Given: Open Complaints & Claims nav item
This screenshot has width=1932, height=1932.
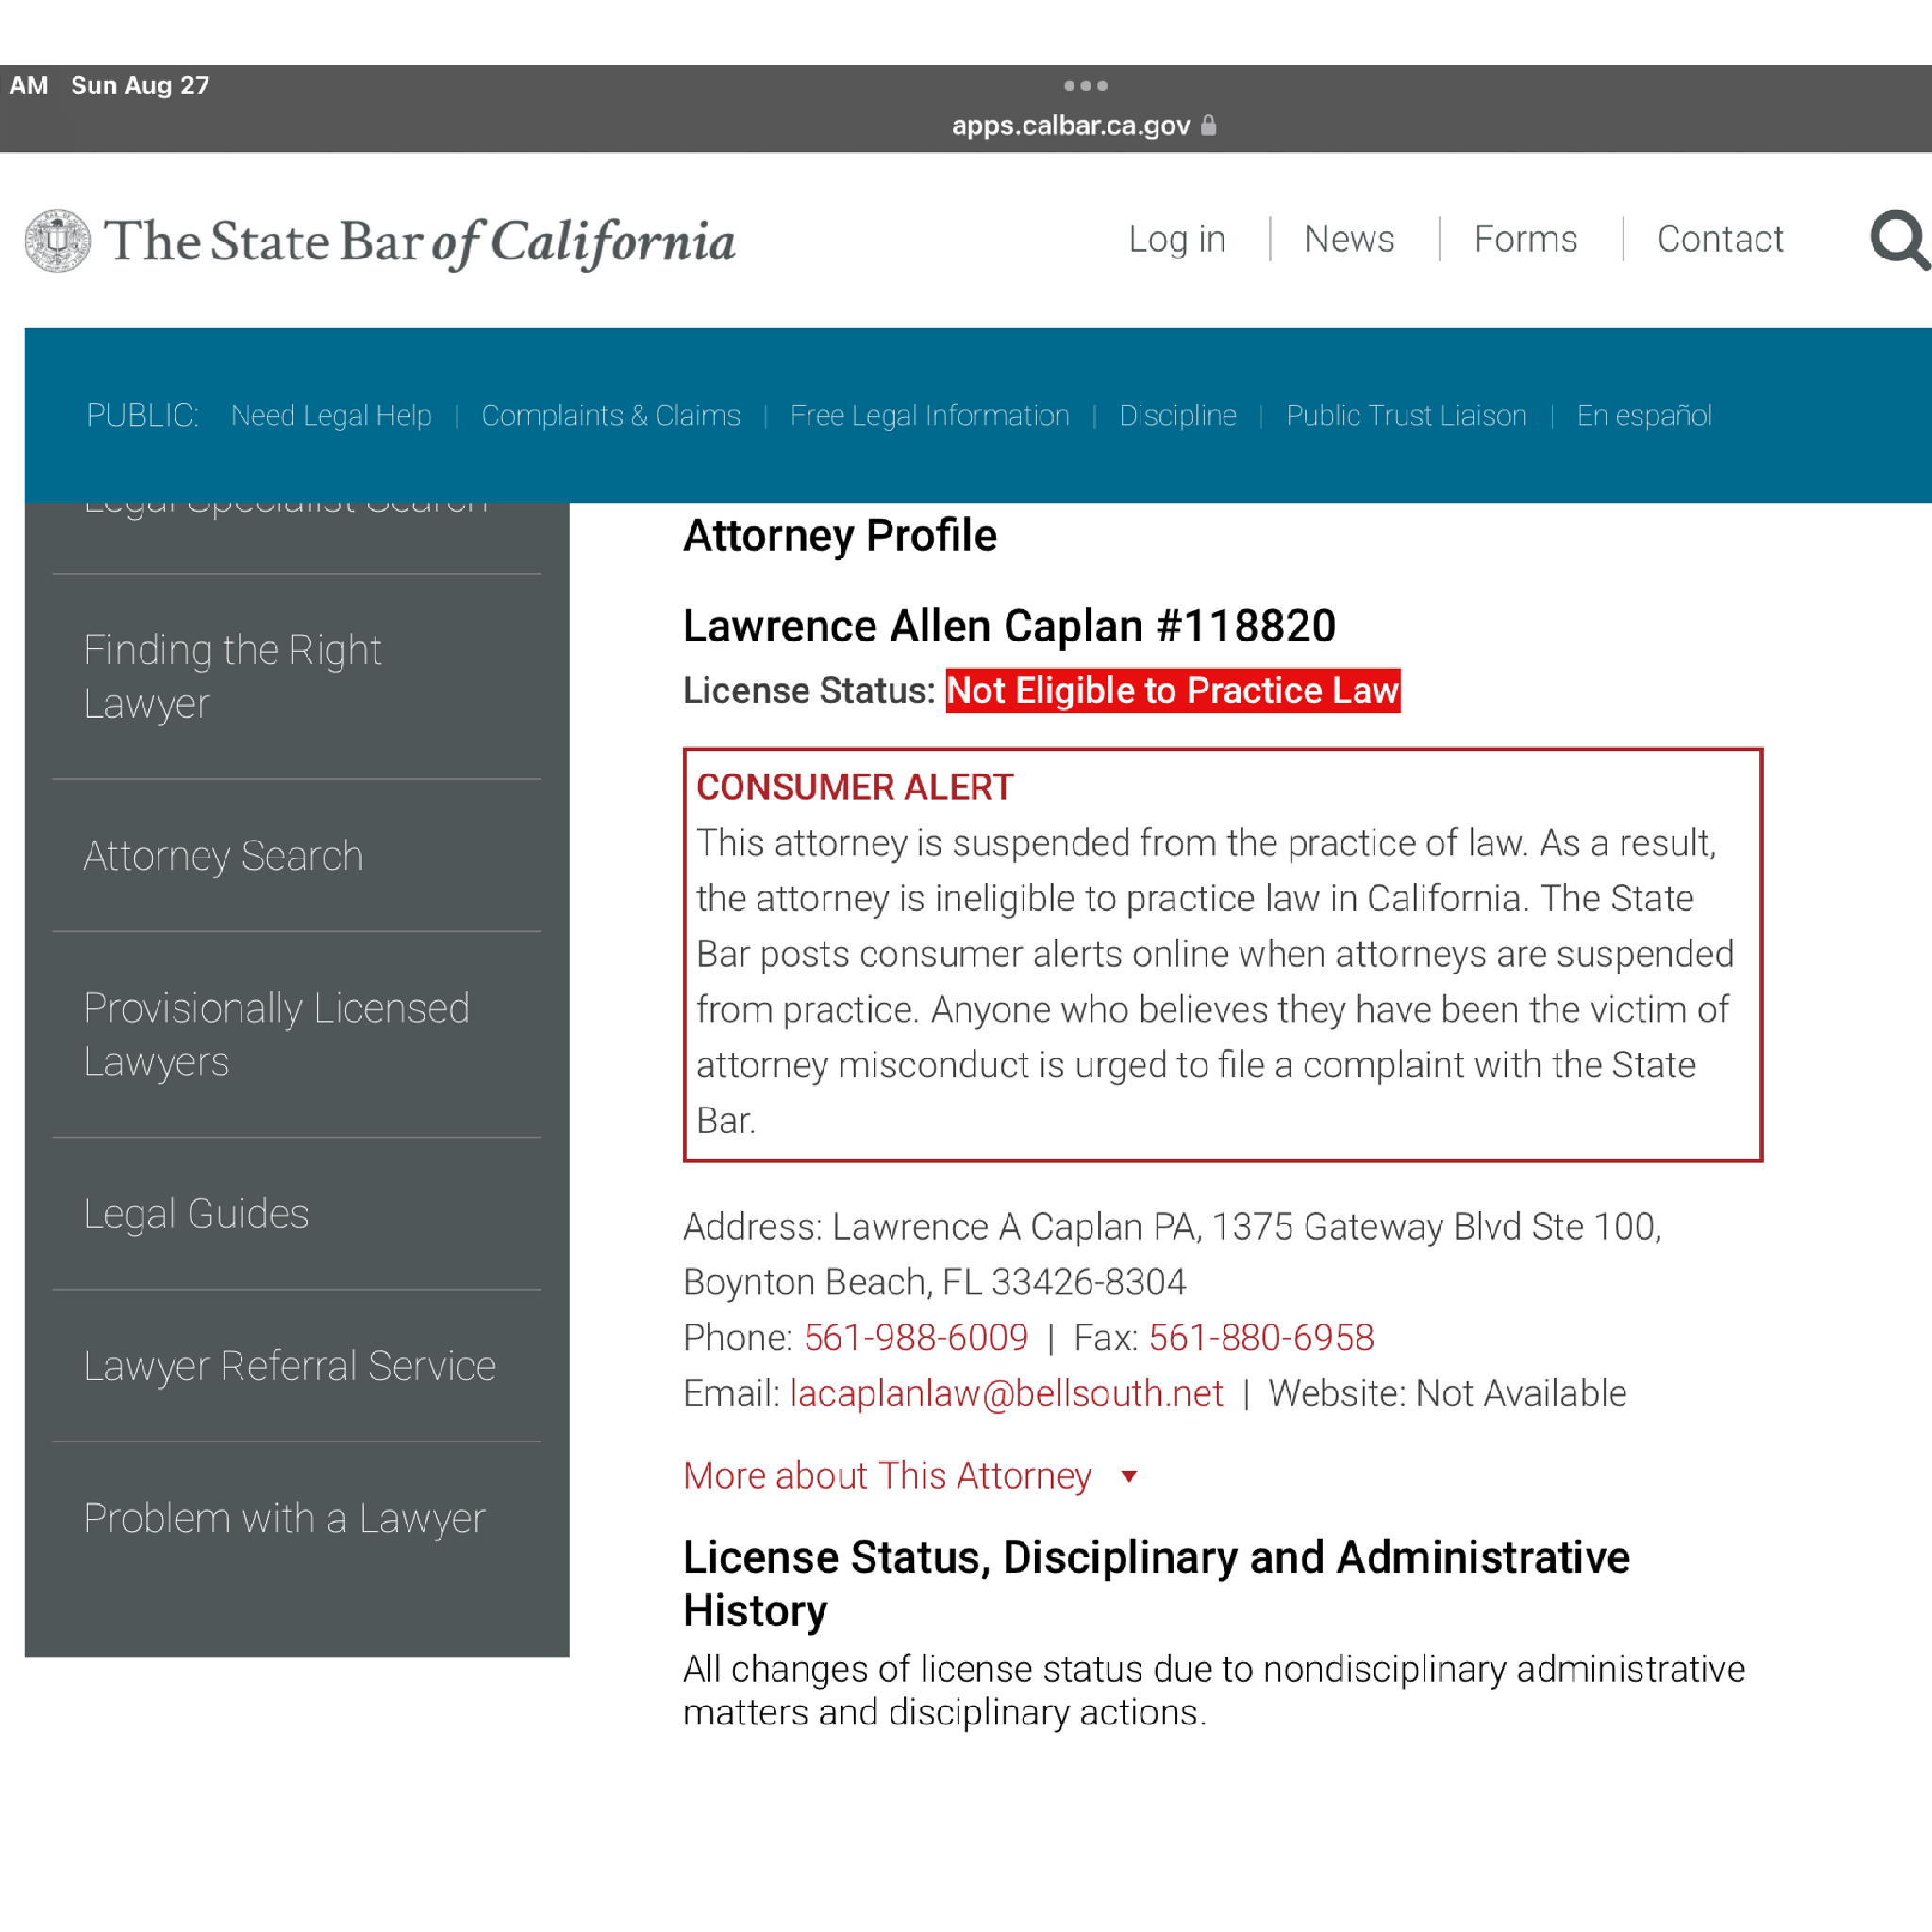Looking at the screenshot, I should tap(611, 415).
